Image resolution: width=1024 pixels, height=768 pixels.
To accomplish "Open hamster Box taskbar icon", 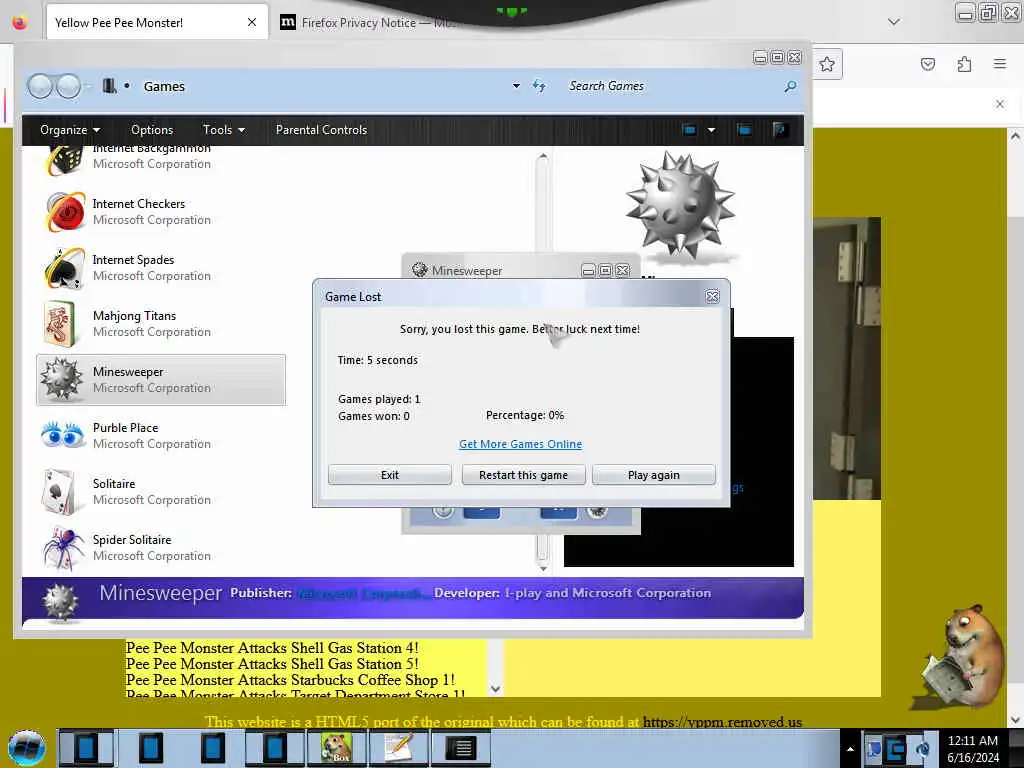I will pyautogui.click(x=337, y=748).
